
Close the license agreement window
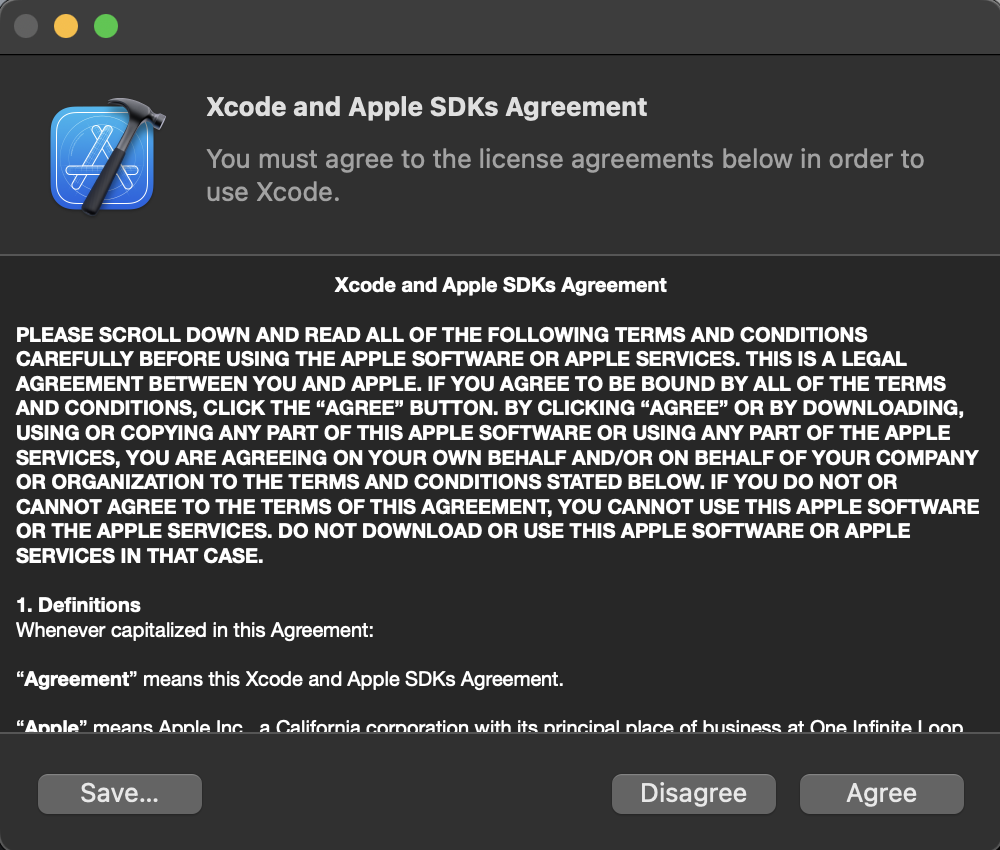[x=26, y=26]
